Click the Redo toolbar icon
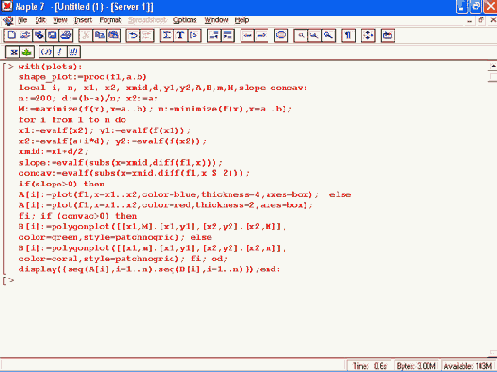497x372 pixels. (x=147, y=35)
